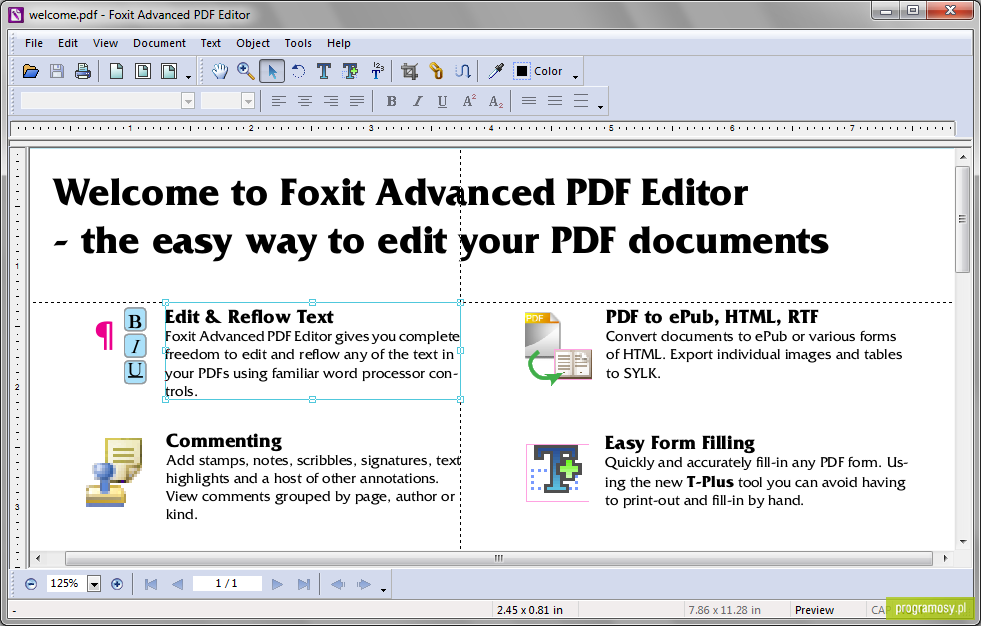Open the Object menu
981x626 pixels.
tap(253, 43)
